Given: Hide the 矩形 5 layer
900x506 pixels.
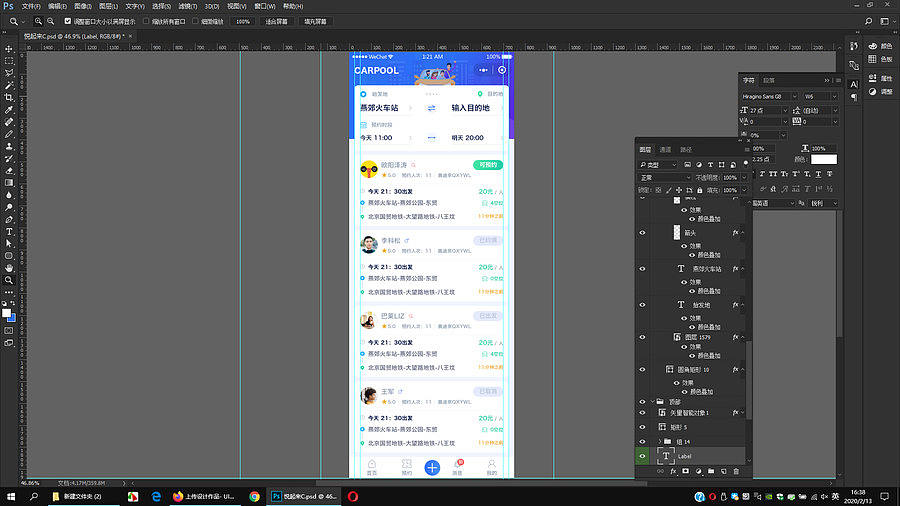Looking at the screenshot, I should click(642, 427).
